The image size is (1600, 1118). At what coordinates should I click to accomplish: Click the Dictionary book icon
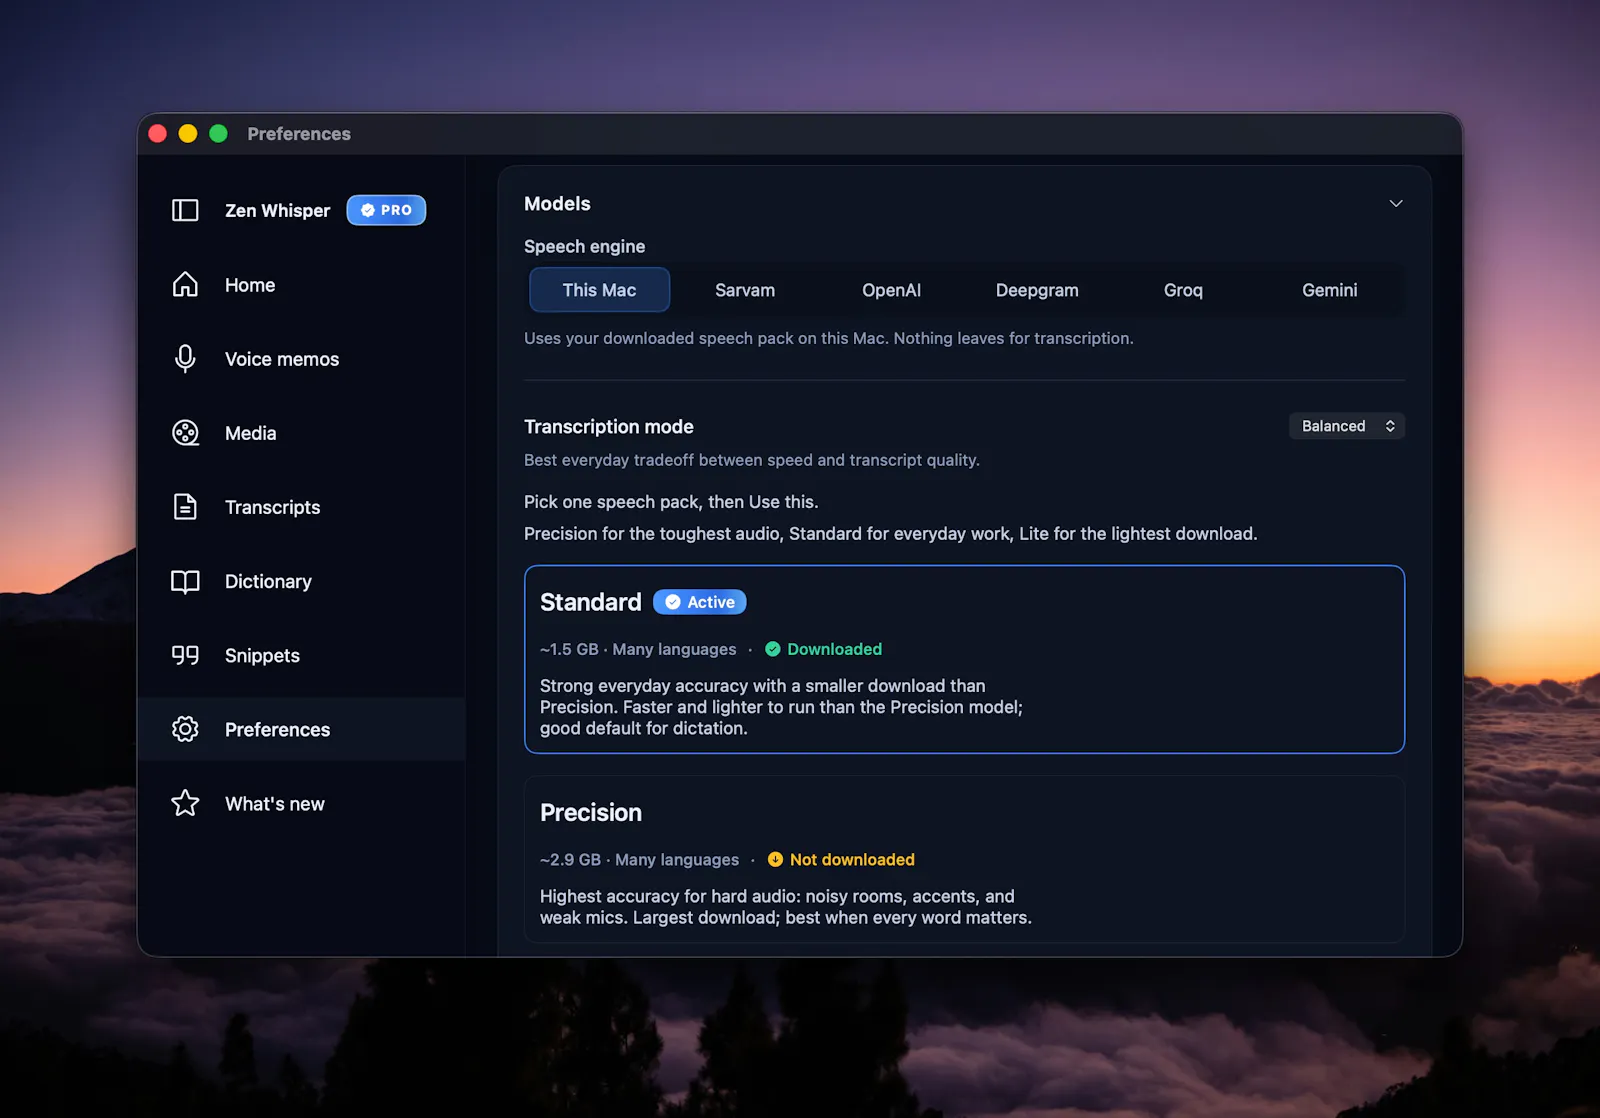click(185, 581)
